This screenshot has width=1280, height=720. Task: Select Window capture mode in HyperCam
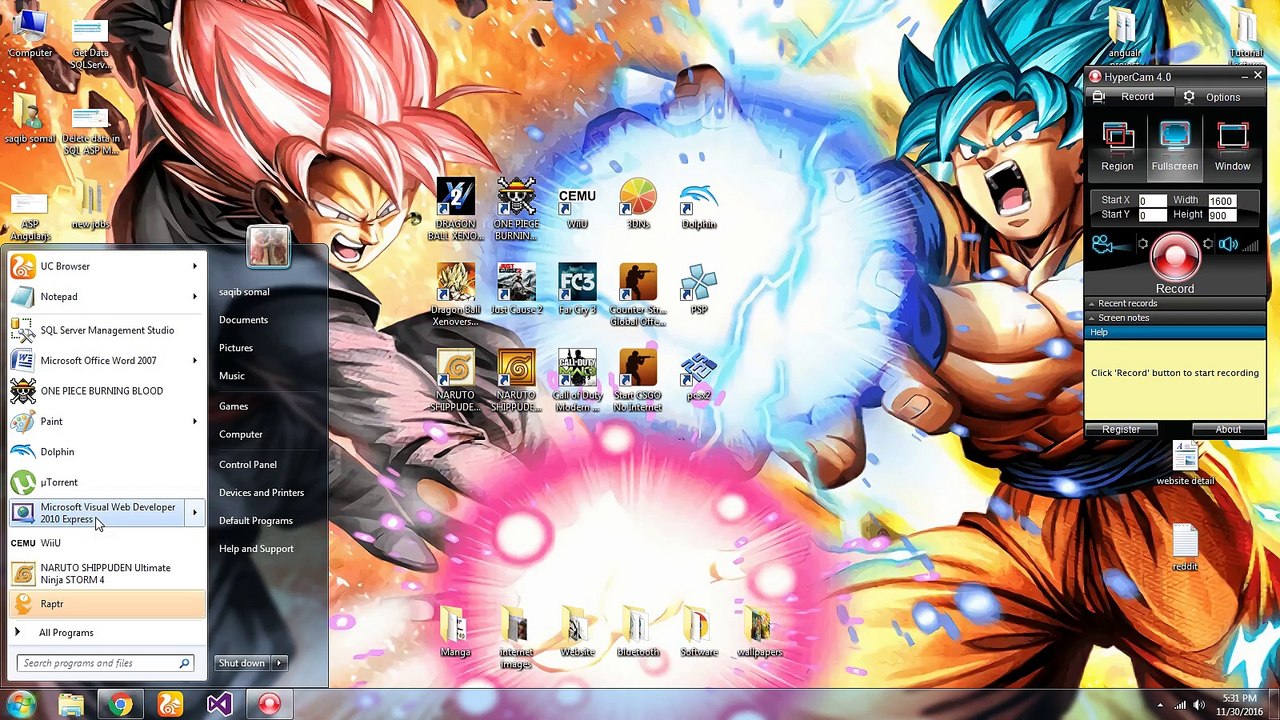pyautogui.click(x=1232, y=147)
